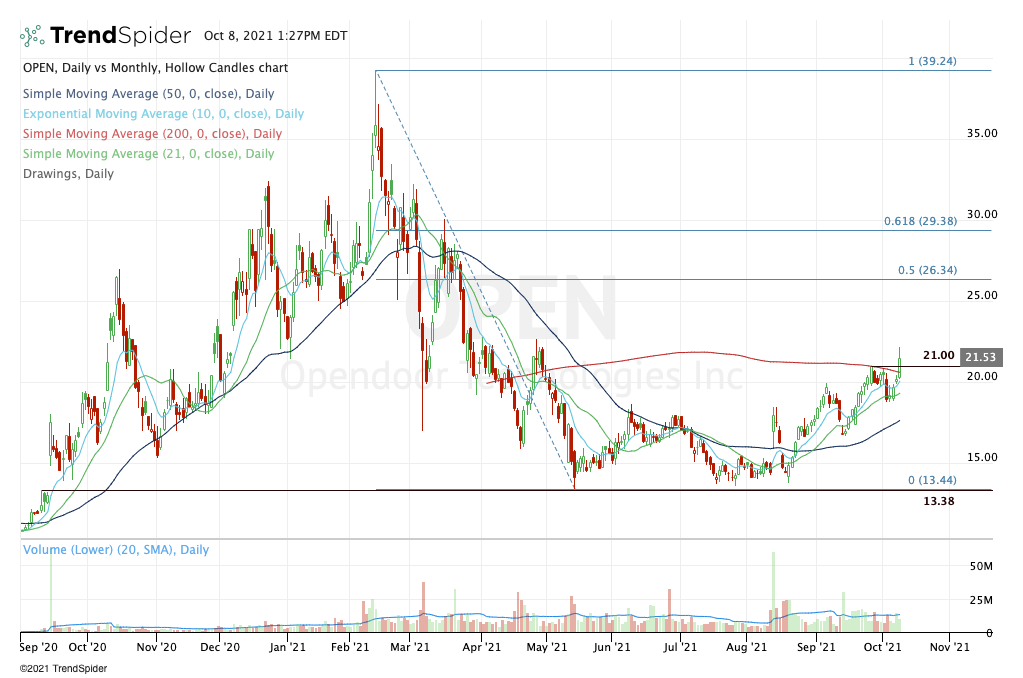Click the ©2021 TrendSpider copyright text

[x=62, y=668]
